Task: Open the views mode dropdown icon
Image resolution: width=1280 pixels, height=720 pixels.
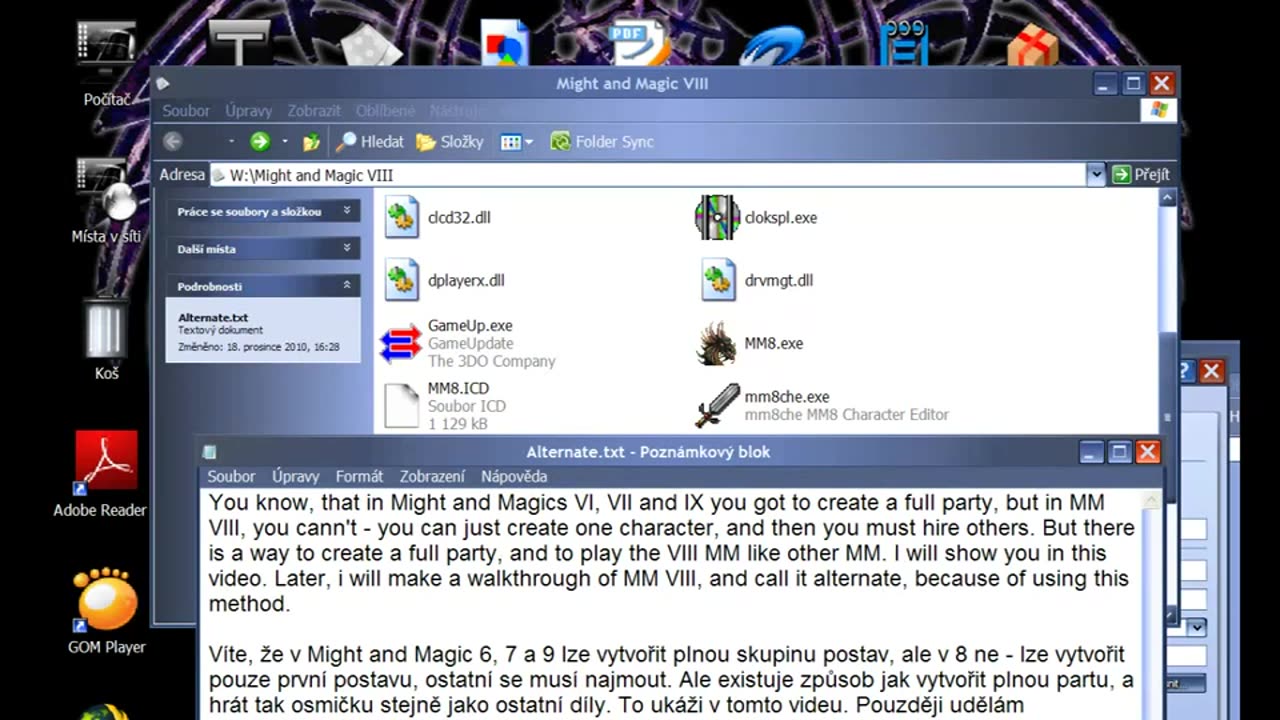Action: point(517,142)
